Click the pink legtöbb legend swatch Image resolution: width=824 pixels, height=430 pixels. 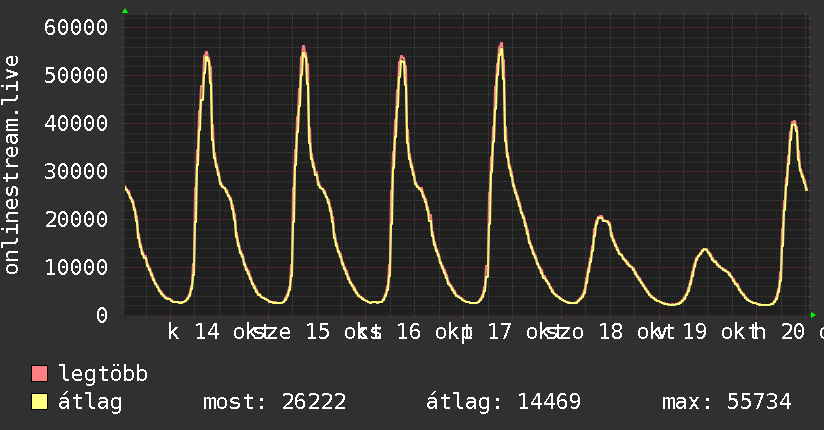(x=39, y=373)
